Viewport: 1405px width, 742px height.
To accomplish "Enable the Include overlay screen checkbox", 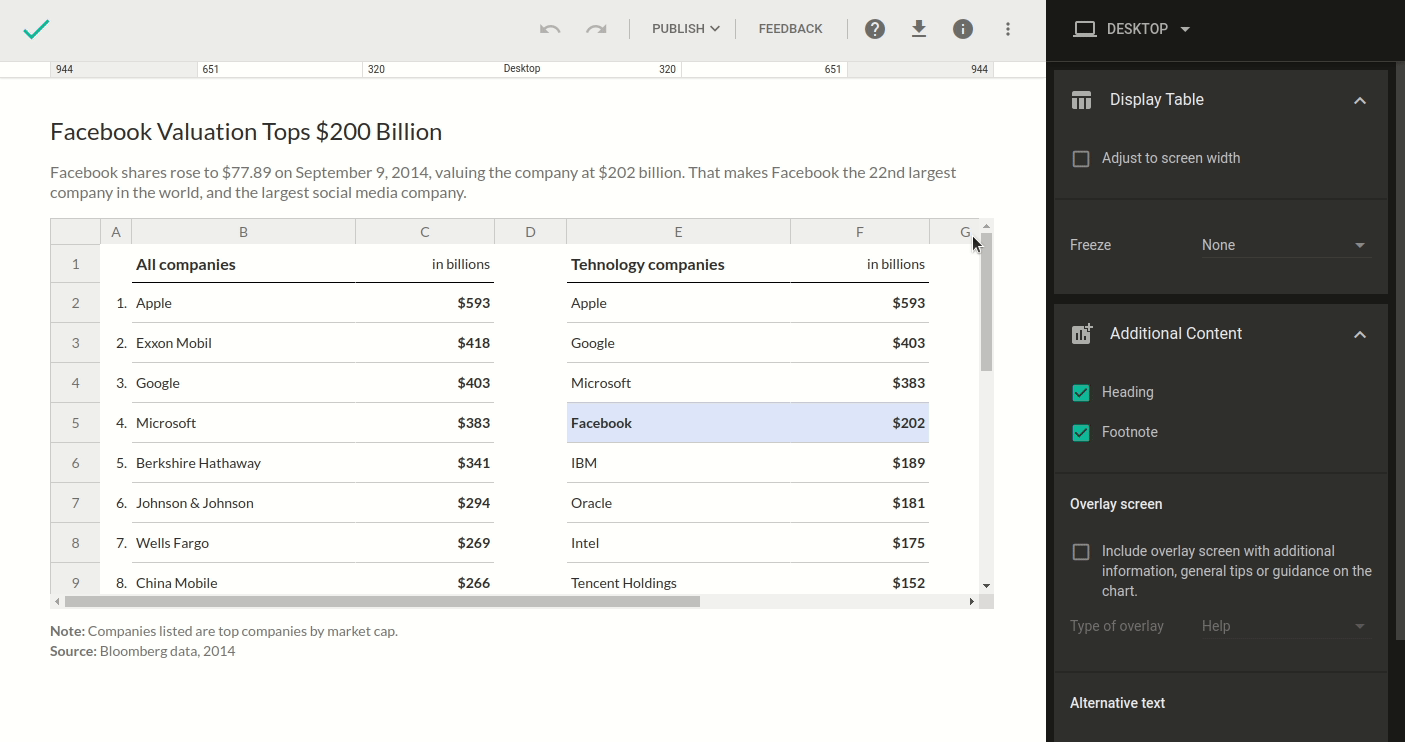I will point(1081,552).
